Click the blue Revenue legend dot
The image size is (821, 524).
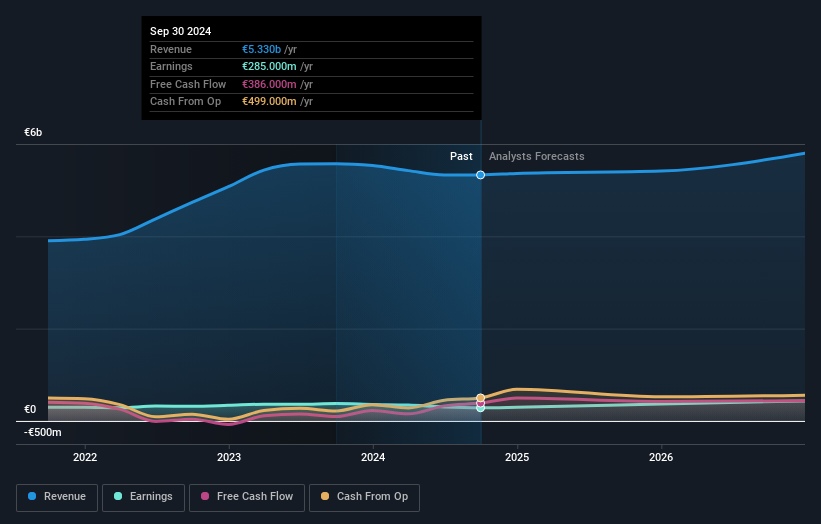[x=32, y=496]
